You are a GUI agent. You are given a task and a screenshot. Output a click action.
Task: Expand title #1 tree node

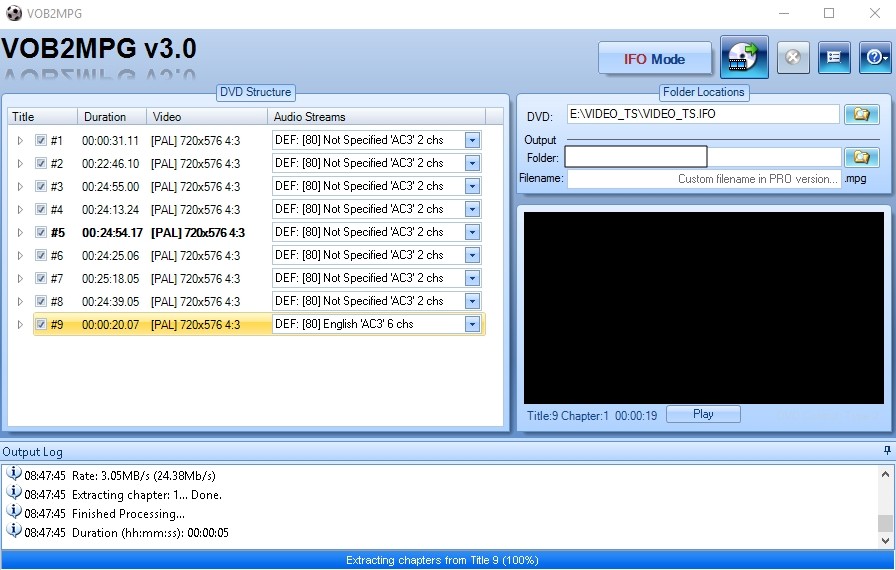[x=20, y=141]
